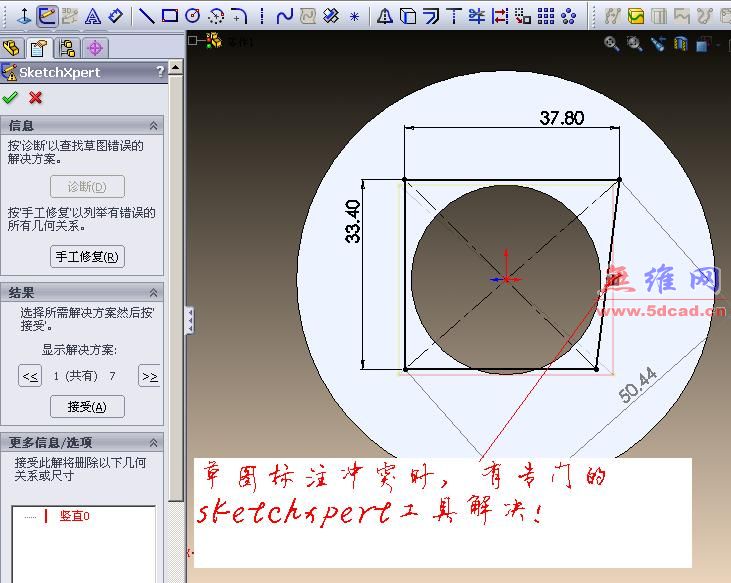Click the Offset Entities icon
This screenshot has height=583, width=731.
pyautogui.click(x=431, y=16)
